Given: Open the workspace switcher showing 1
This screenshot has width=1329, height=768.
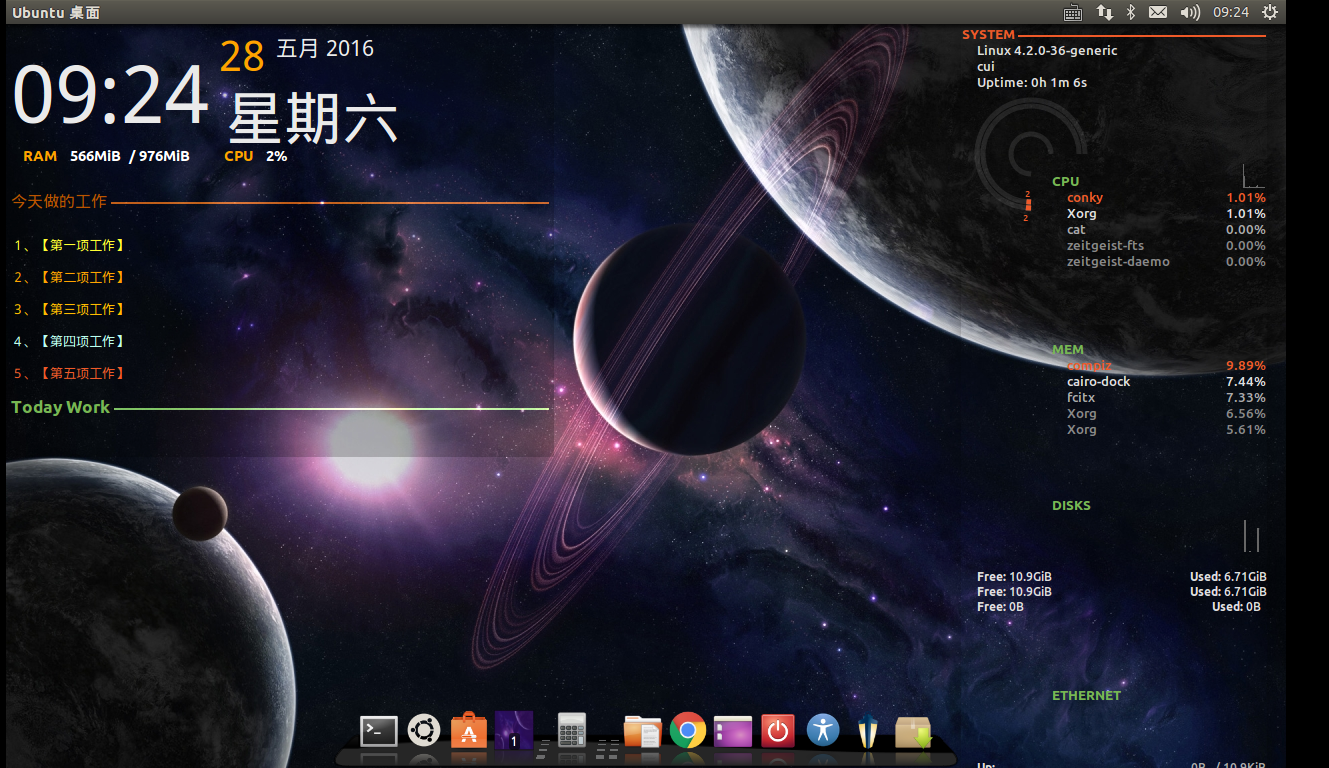Looking at the screenshot, I should [x=514, y=730].
